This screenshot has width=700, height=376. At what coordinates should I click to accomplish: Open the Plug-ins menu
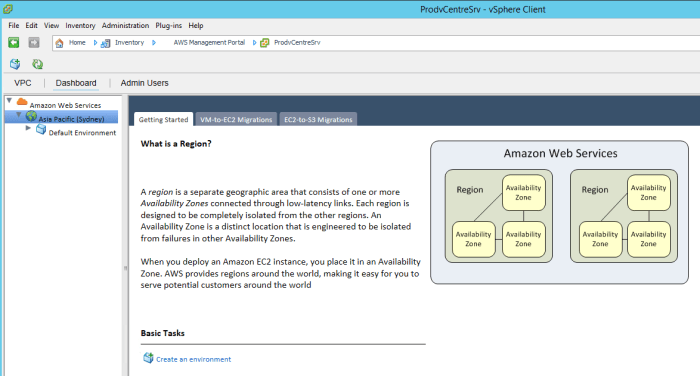coord(168,25)
